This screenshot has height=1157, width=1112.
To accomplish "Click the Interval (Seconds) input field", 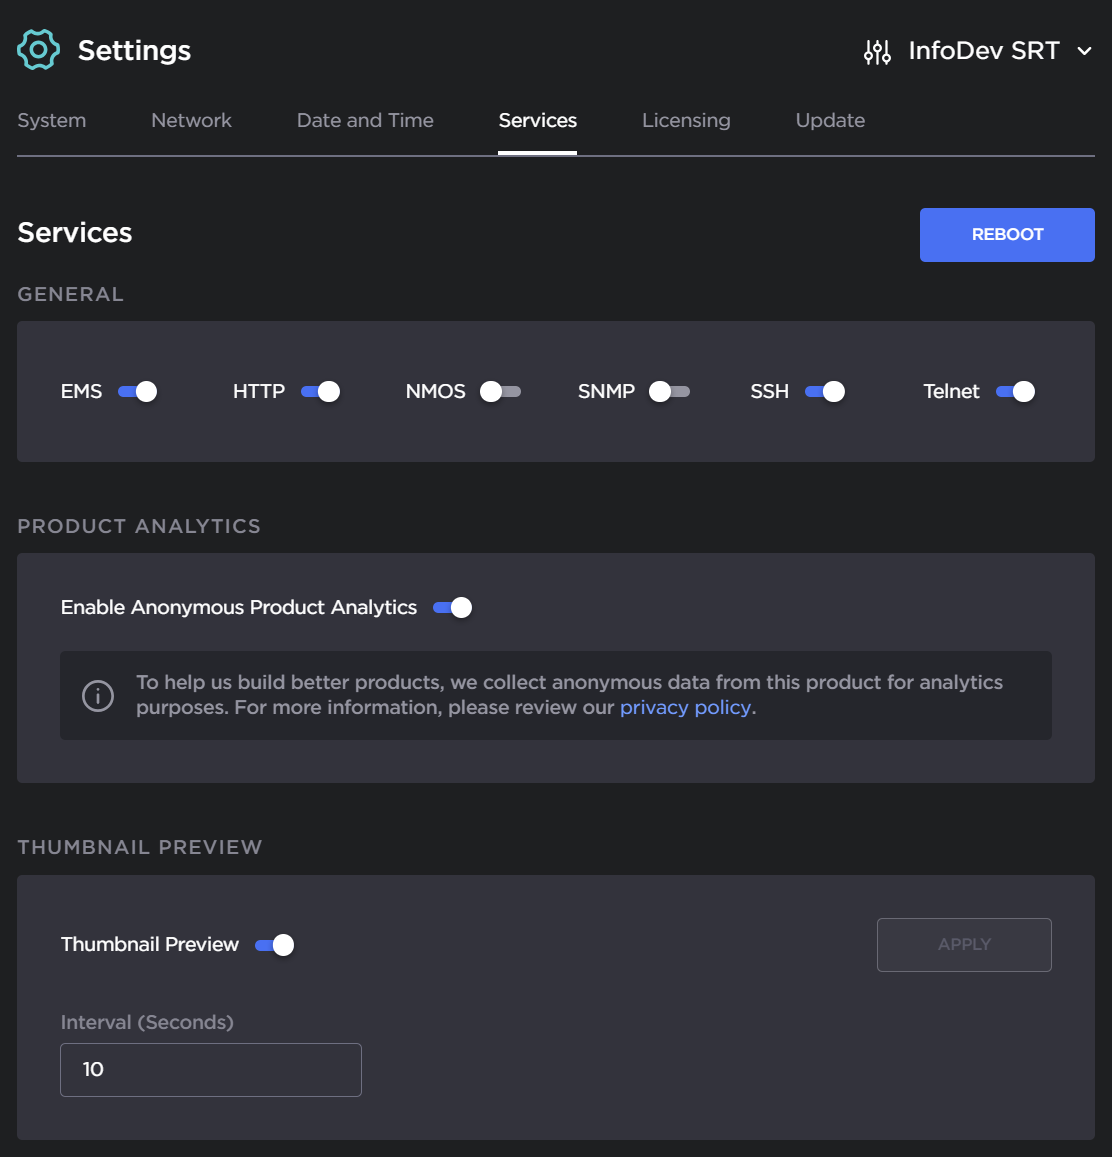I will coord(211,1070).
